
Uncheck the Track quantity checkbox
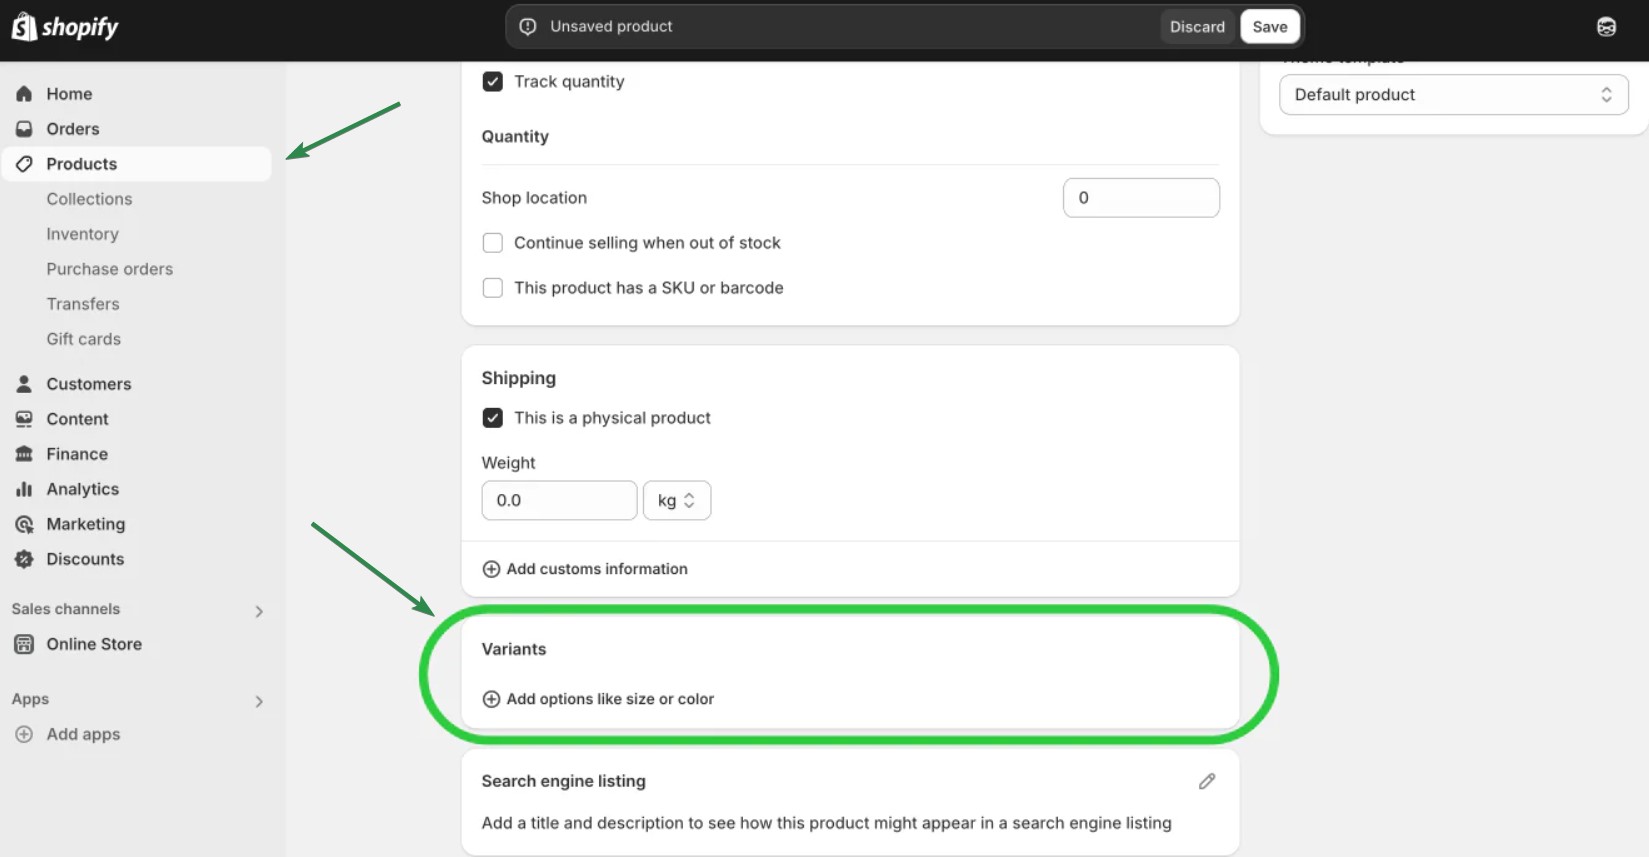492,81
